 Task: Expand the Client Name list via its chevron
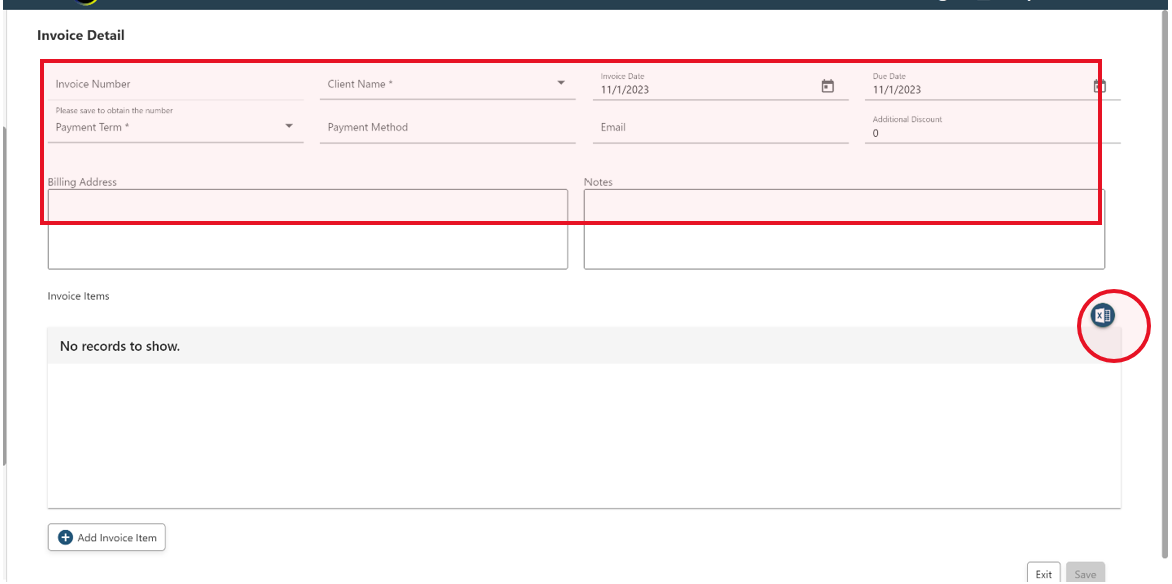pyautogui.click(x=560, y=84)
